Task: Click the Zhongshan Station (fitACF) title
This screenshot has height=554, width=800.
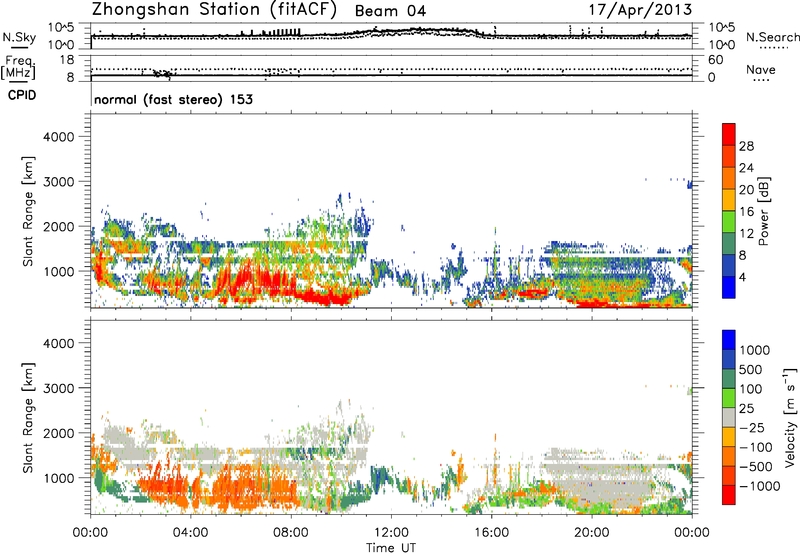Action: click(x=214, y=10)
